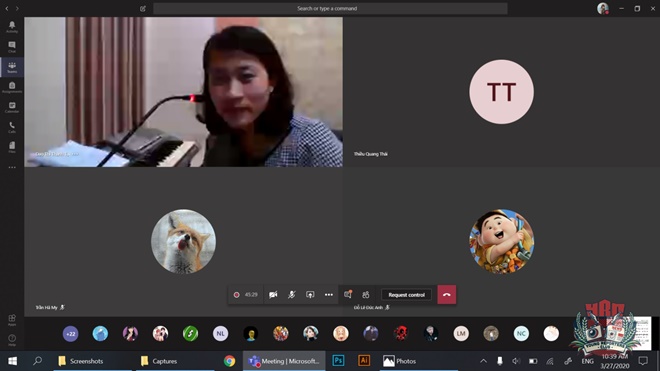Click the Request control button
Screen dimensions: 660x371
point(406,295)
